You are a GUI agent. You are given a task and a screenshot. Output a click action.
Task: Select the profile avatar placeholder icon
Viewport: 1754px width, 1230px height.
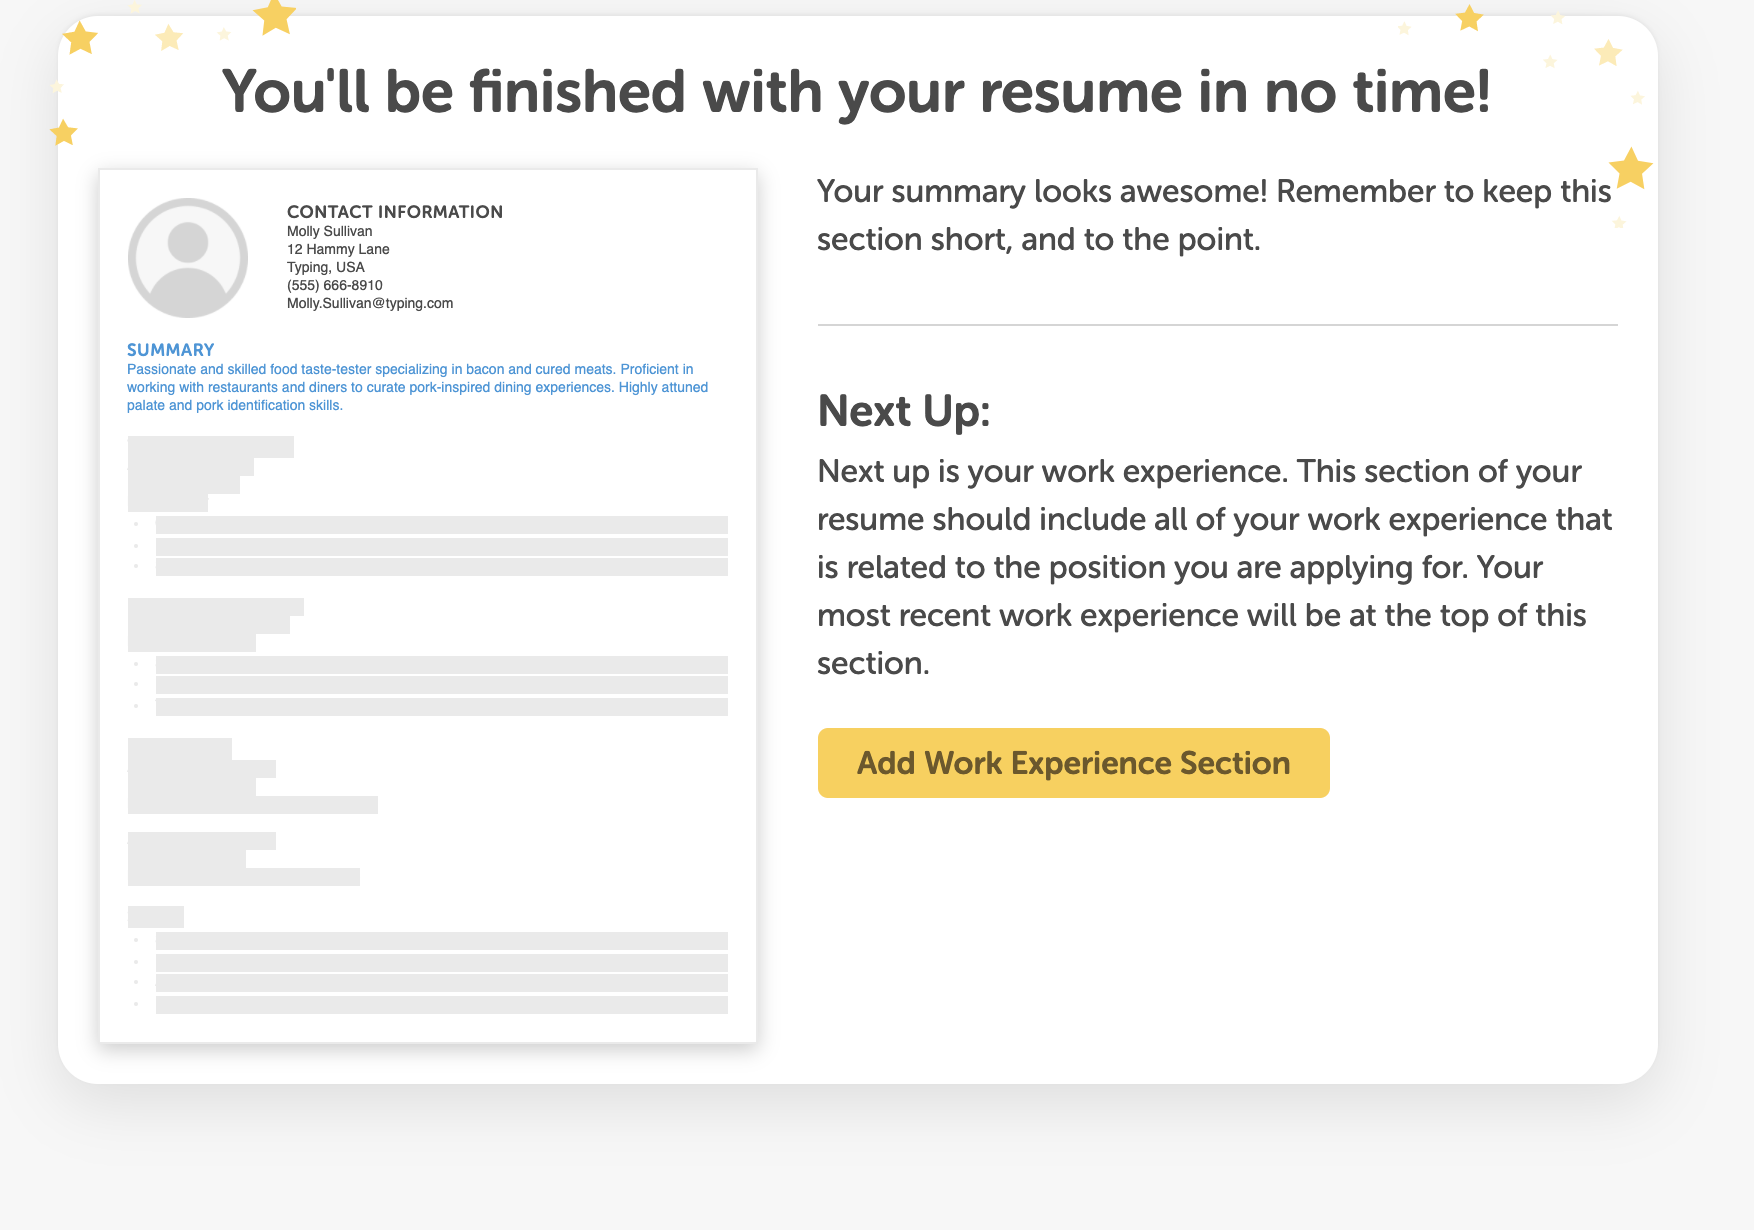188,258
